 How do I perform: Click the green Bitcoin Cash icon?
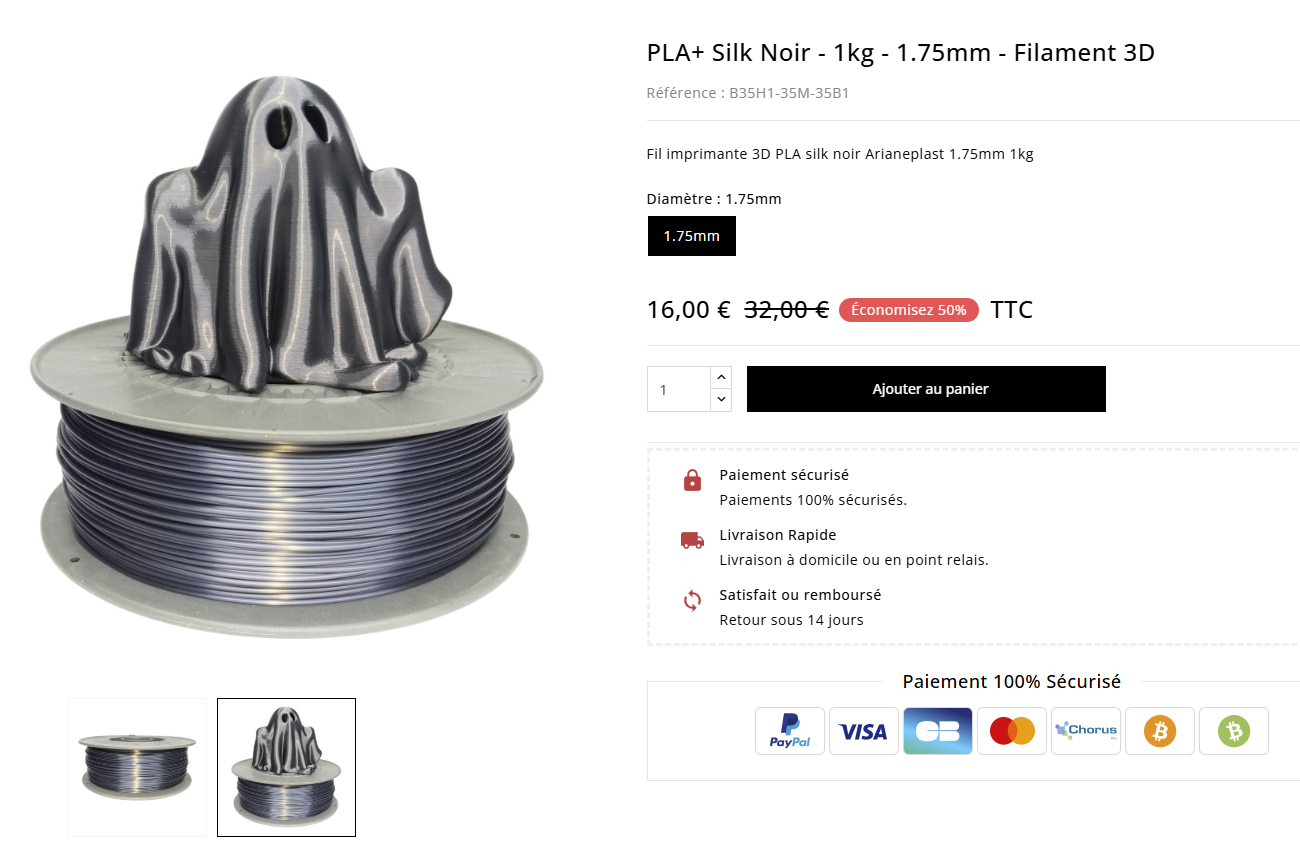tap(1234, 731)
